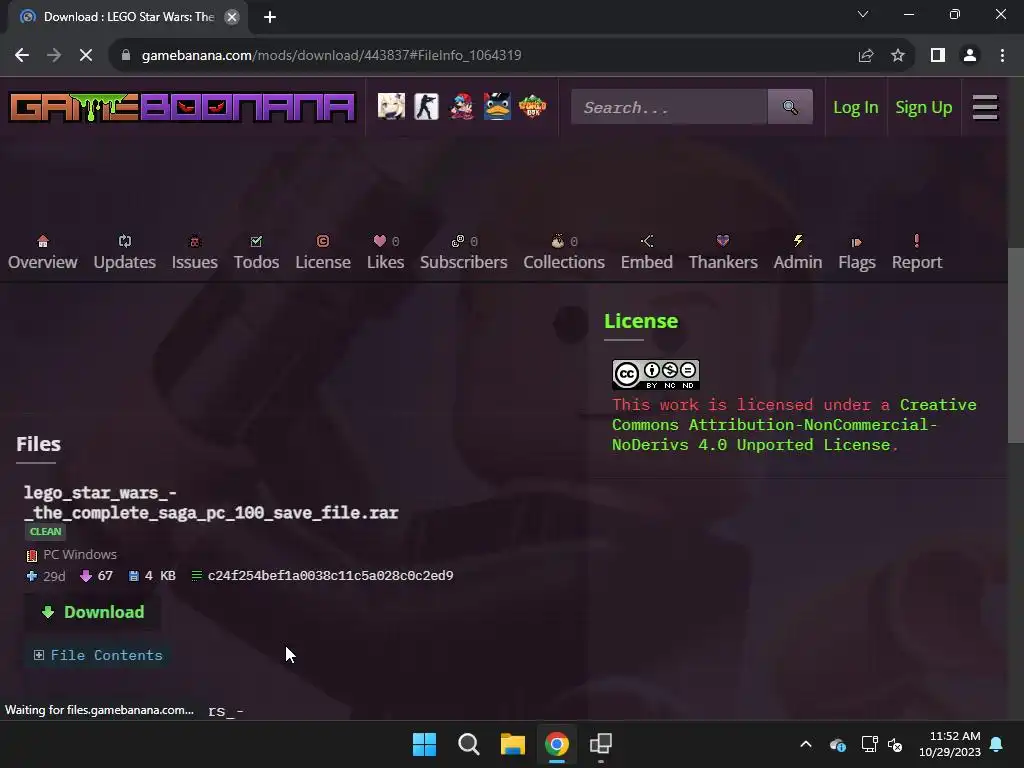Open tab search chevron in title bar
The image size is (1024, 768).
tap(863, 14)
